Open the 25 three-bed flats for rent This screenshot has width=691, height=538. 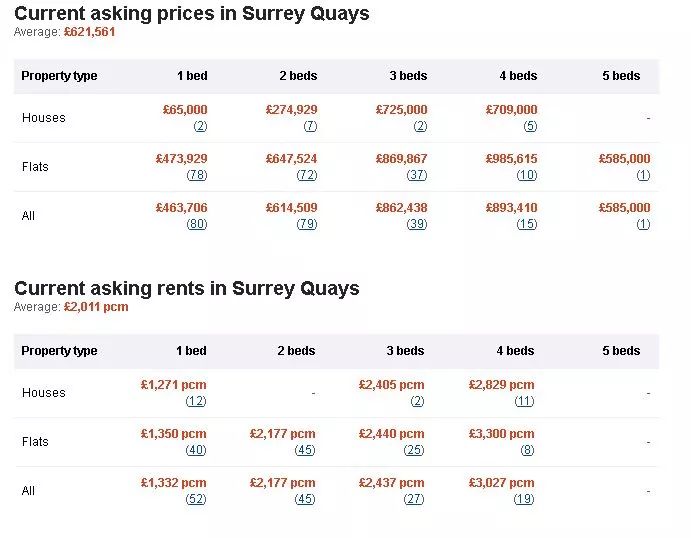(414, 450)
